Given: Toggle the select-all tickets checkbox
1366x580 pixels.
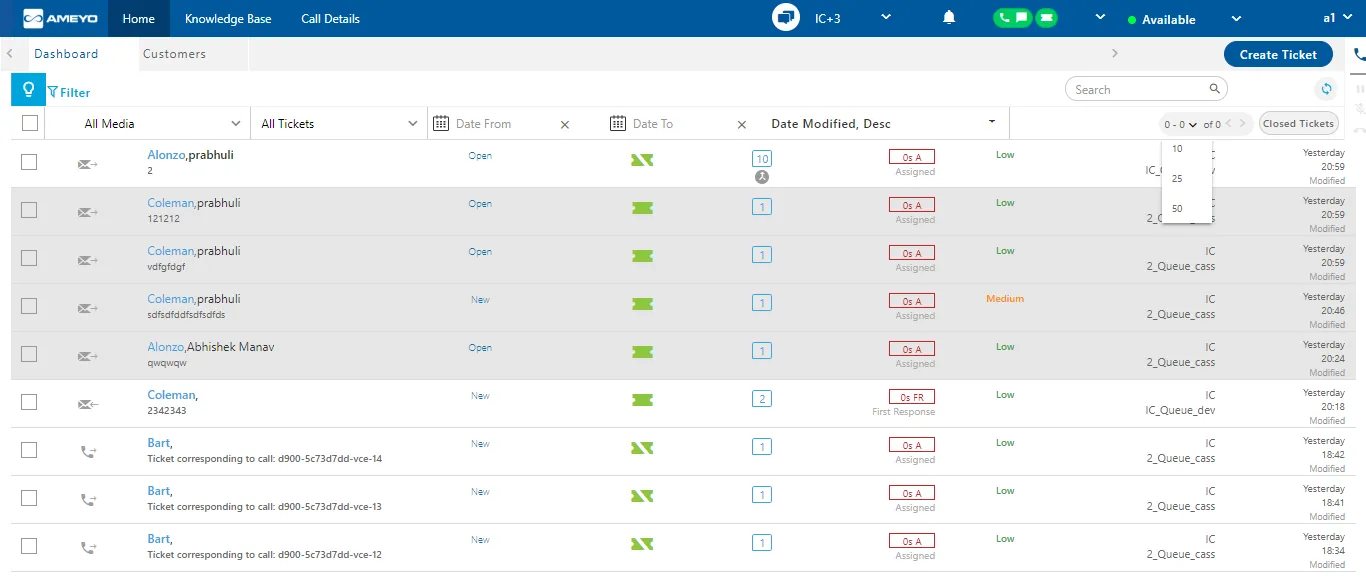Looking at the screenshot, I should [30, 123].
